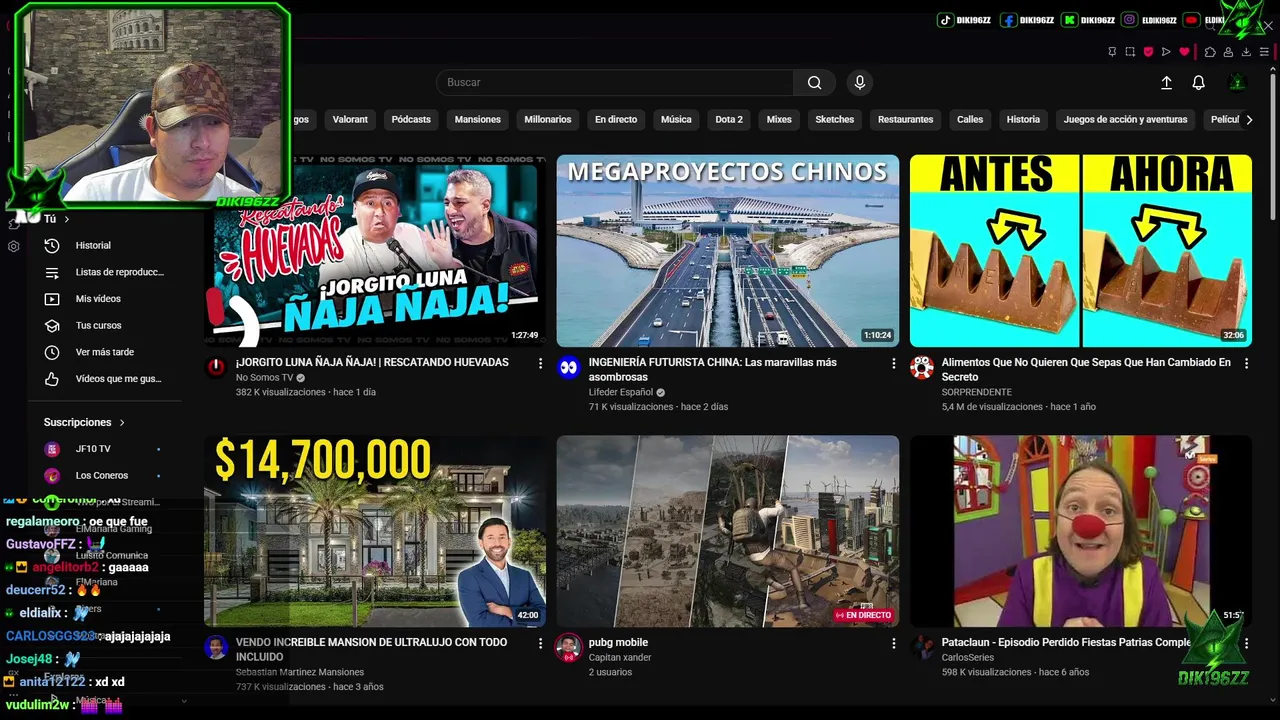Select the Mixes category chip

click(x=779, y=119)
